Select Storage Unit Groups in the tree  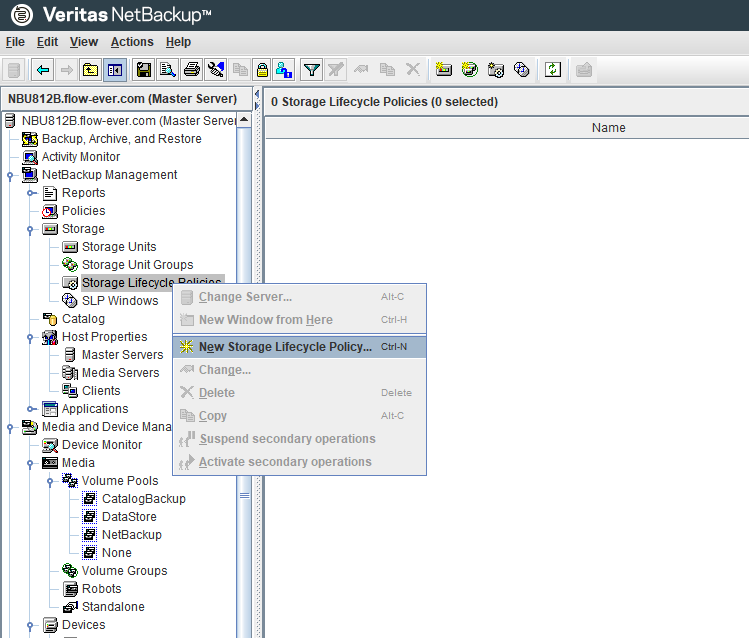click(x=138, y=265)
